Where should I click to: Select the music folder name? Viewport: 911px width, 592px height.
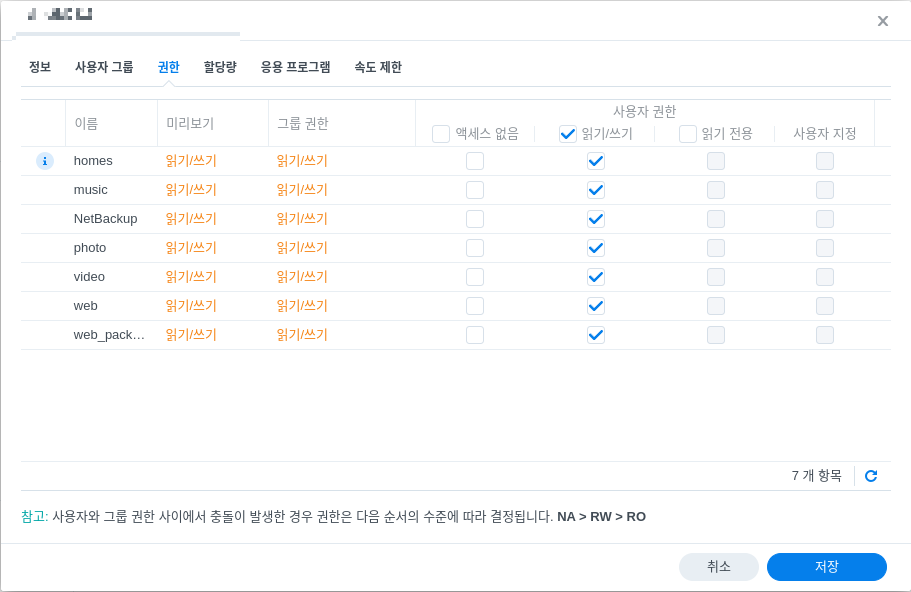(91, 190)
